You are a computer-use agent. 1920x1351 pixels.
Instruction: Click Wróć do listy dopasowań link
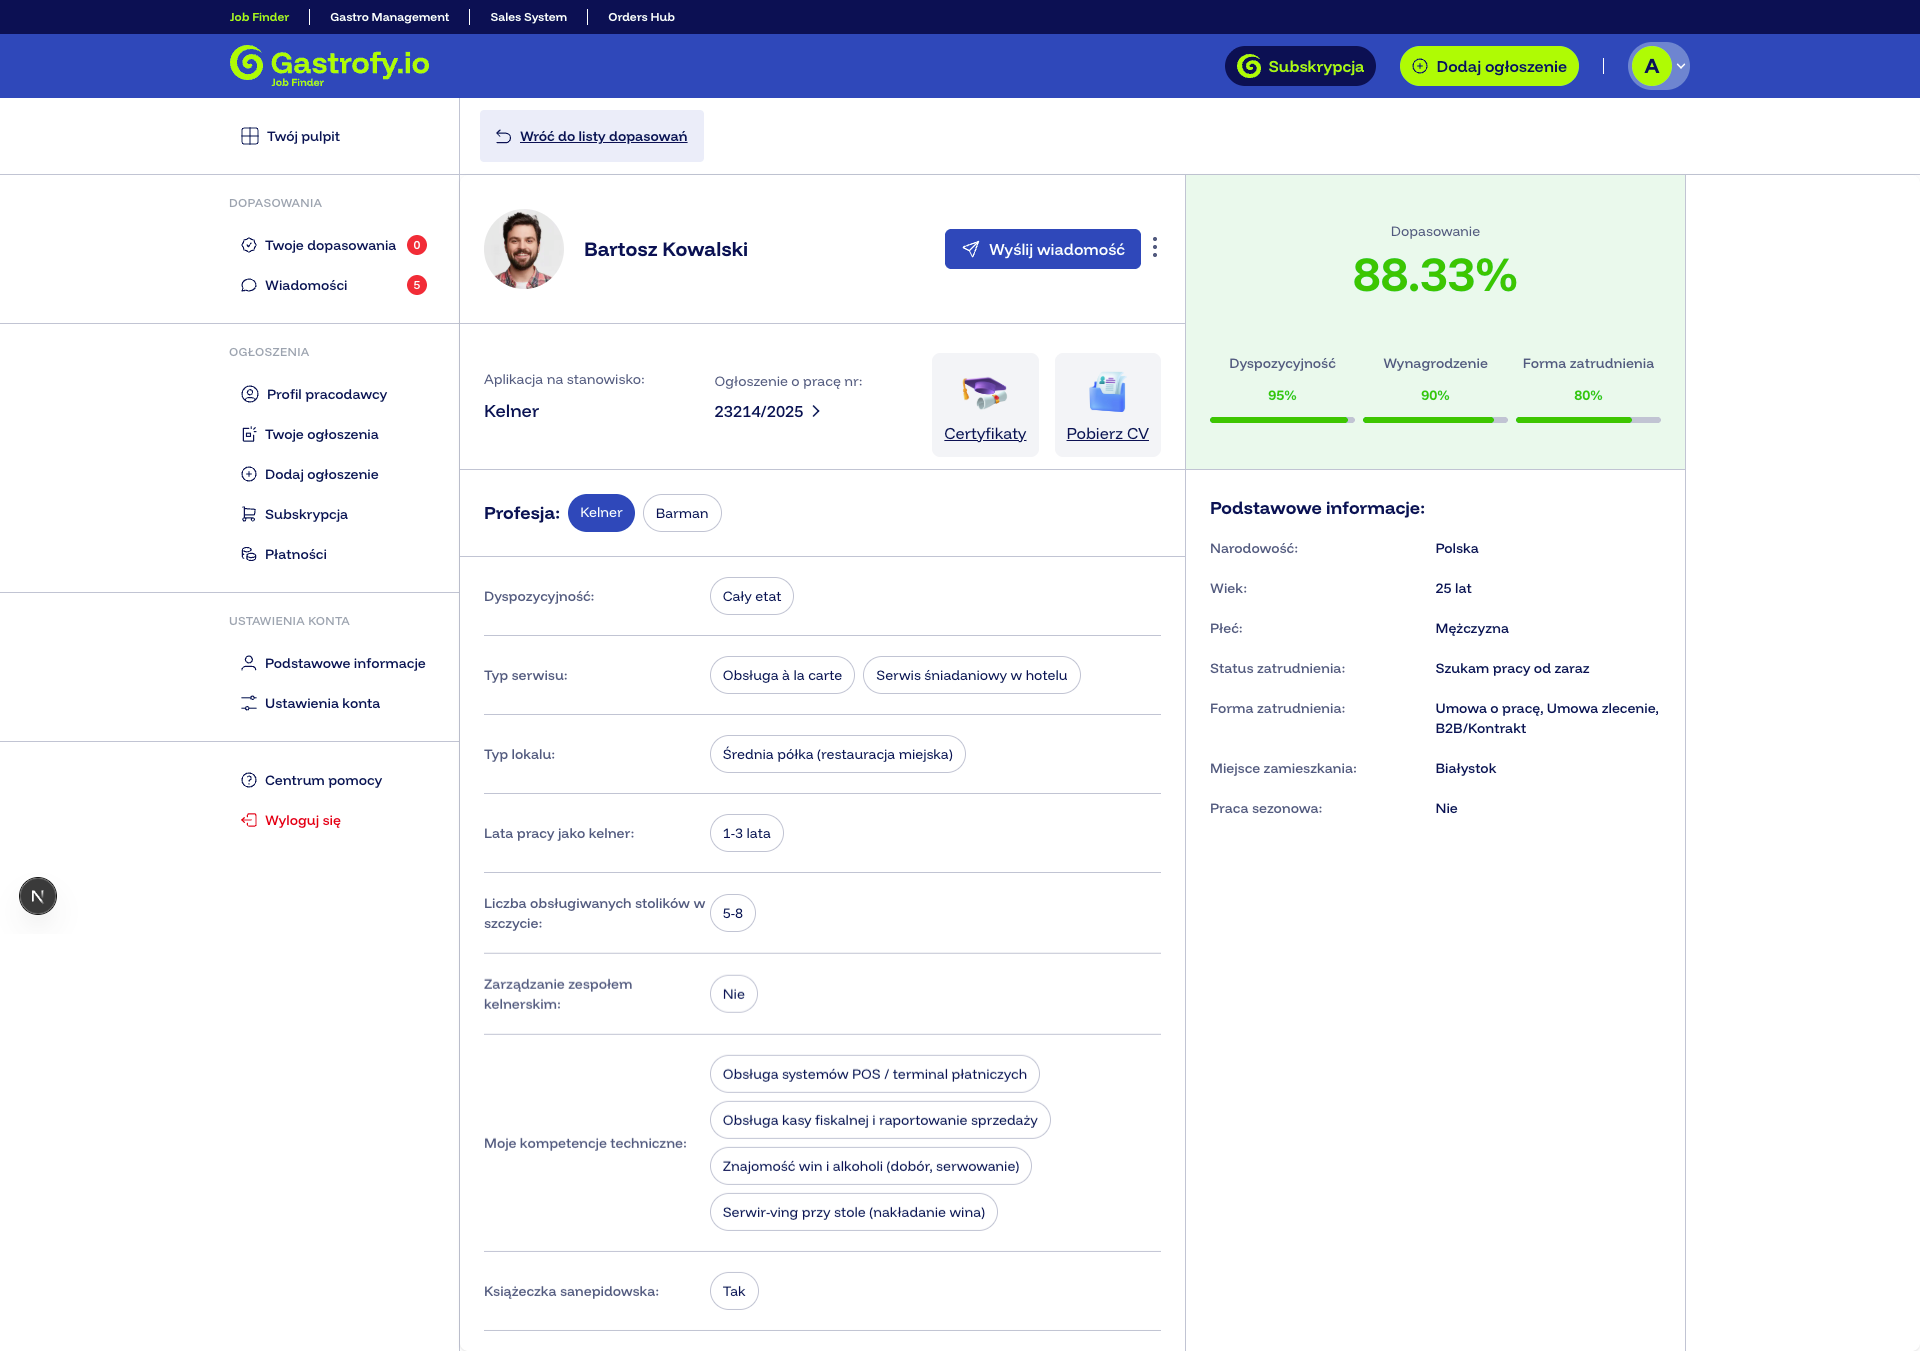pyautogui.click(x=603, y=136)
